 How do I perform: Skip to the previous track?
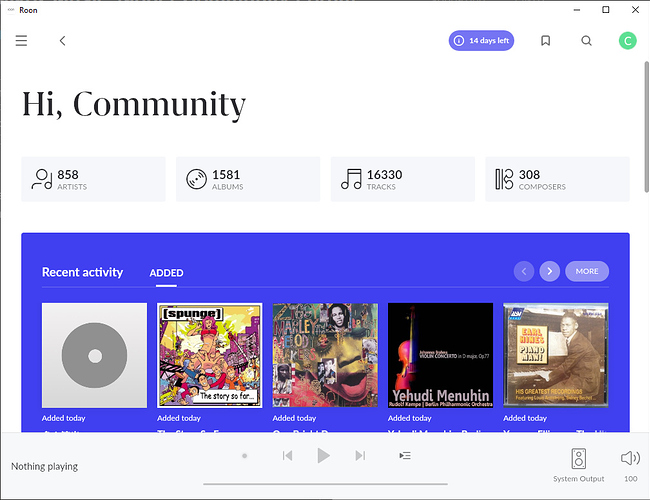click(x=287, y=455)
